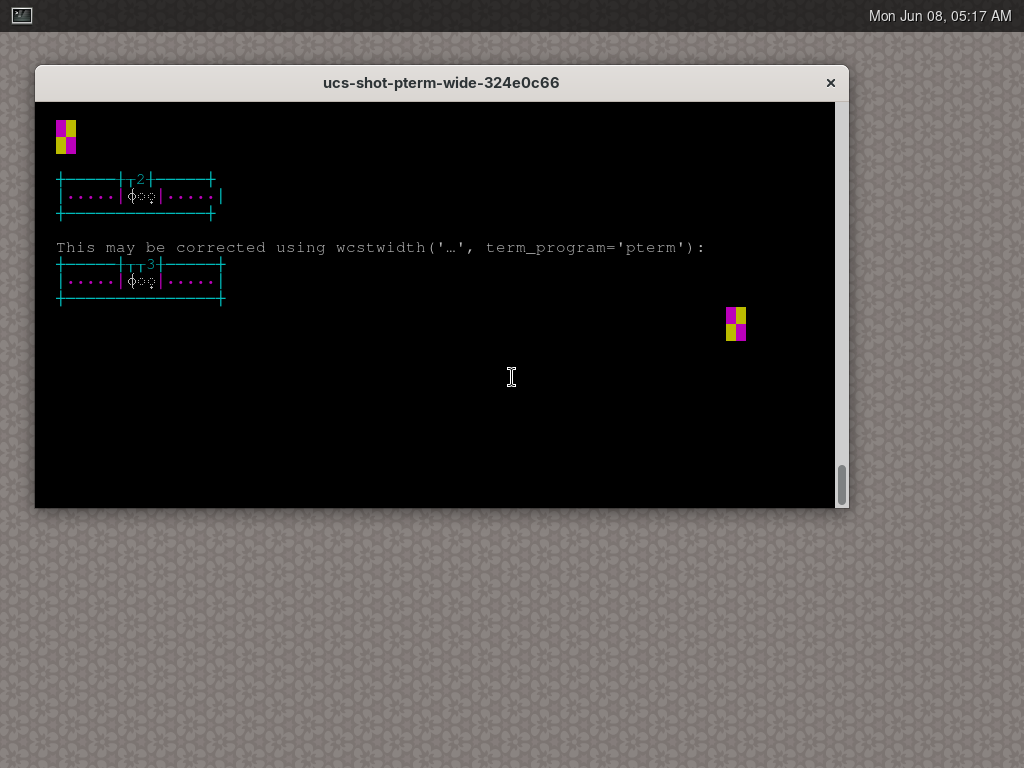Click the number 3 in the second box diagram
The width and height of the screenshot is (1024, 768).
point(151,264)
